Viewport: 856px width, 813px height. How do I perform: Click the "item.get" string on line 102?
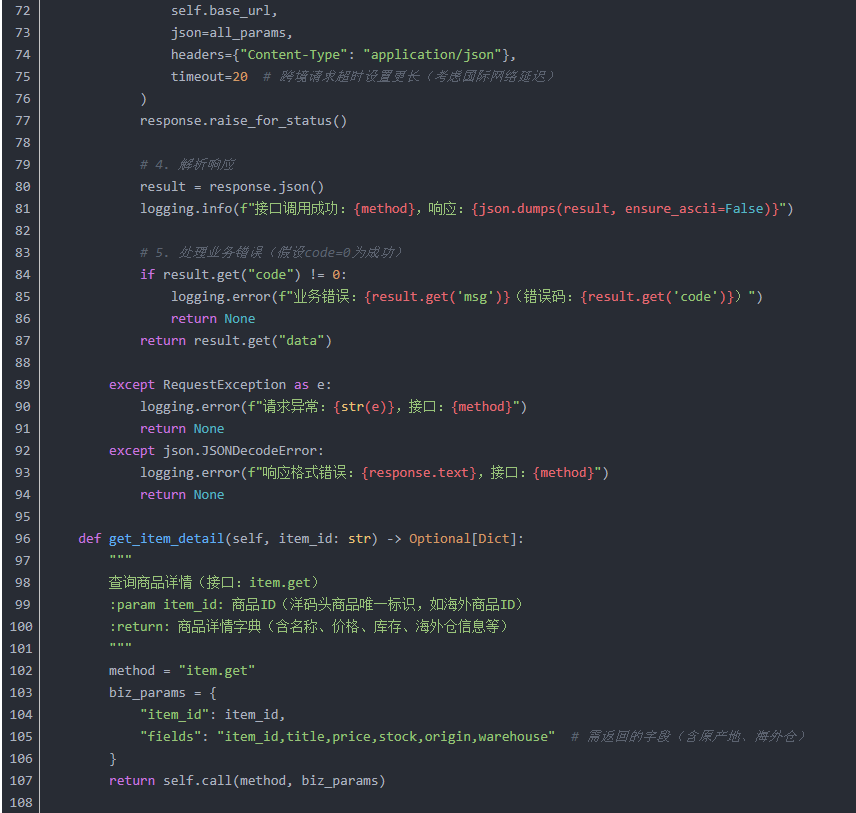216,671
